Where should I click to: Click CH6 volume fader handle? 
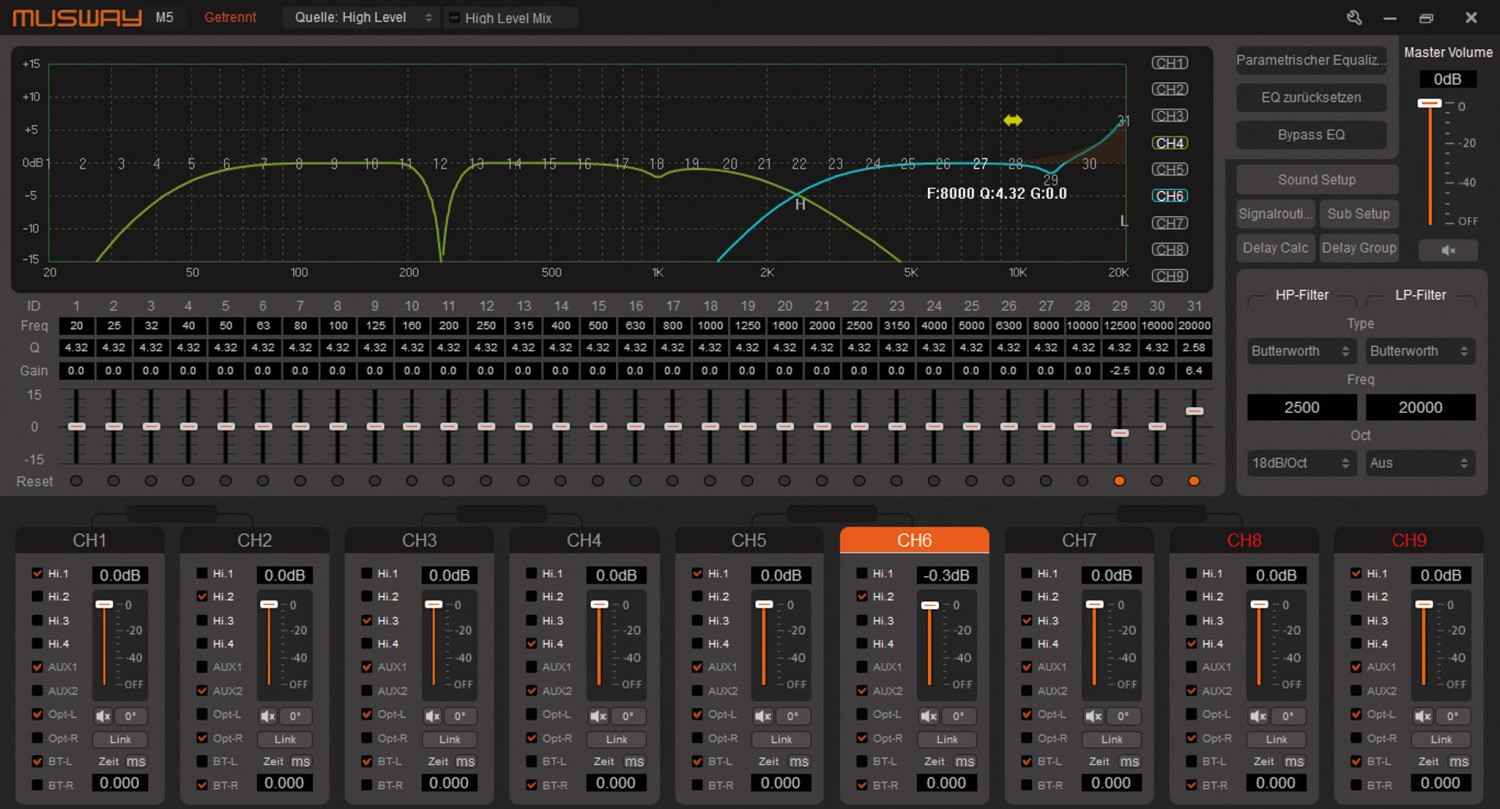tap(930, 606)
